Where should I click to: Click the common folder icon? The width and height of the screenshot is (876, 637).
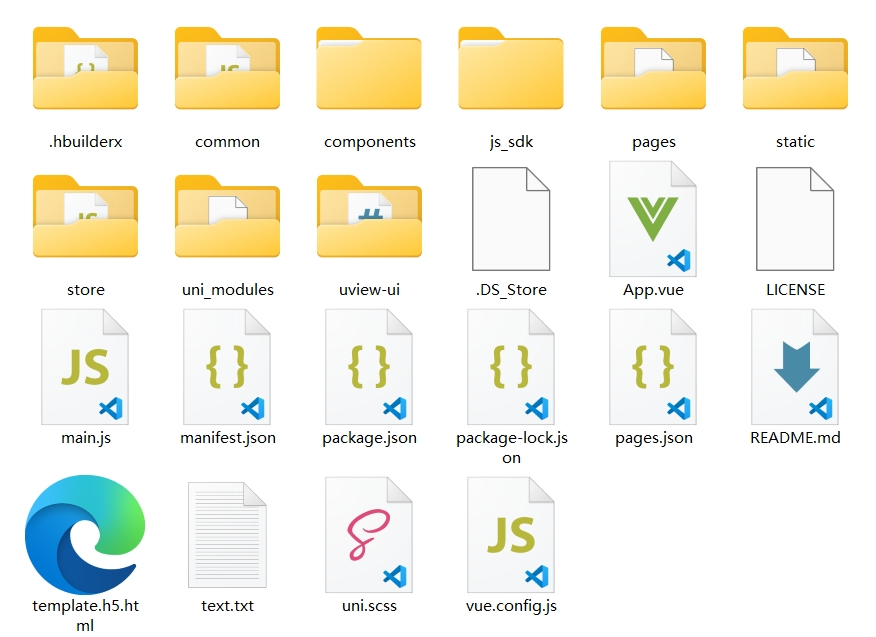point(227,69)
